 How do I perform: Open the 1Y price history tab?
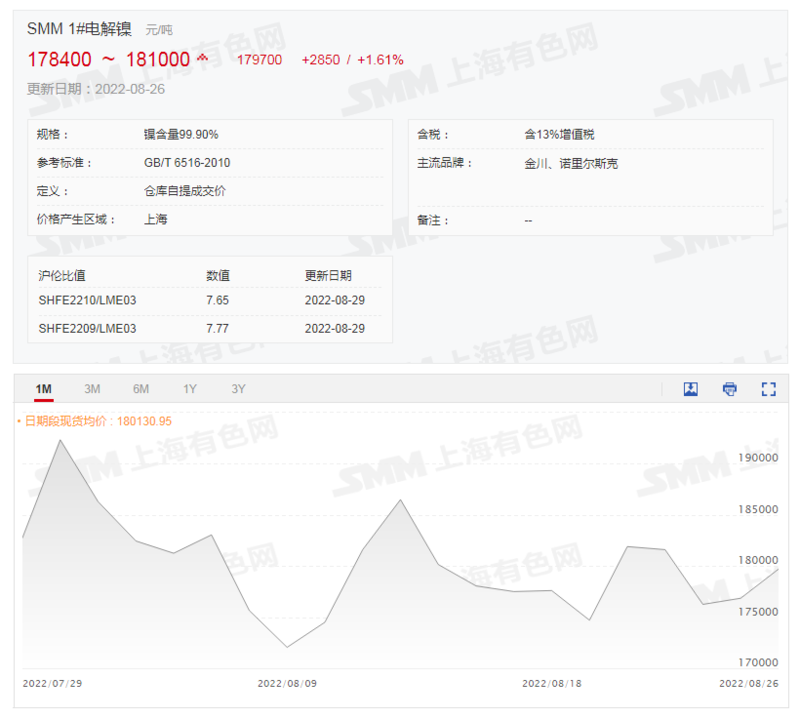click(x=189, y=388)
